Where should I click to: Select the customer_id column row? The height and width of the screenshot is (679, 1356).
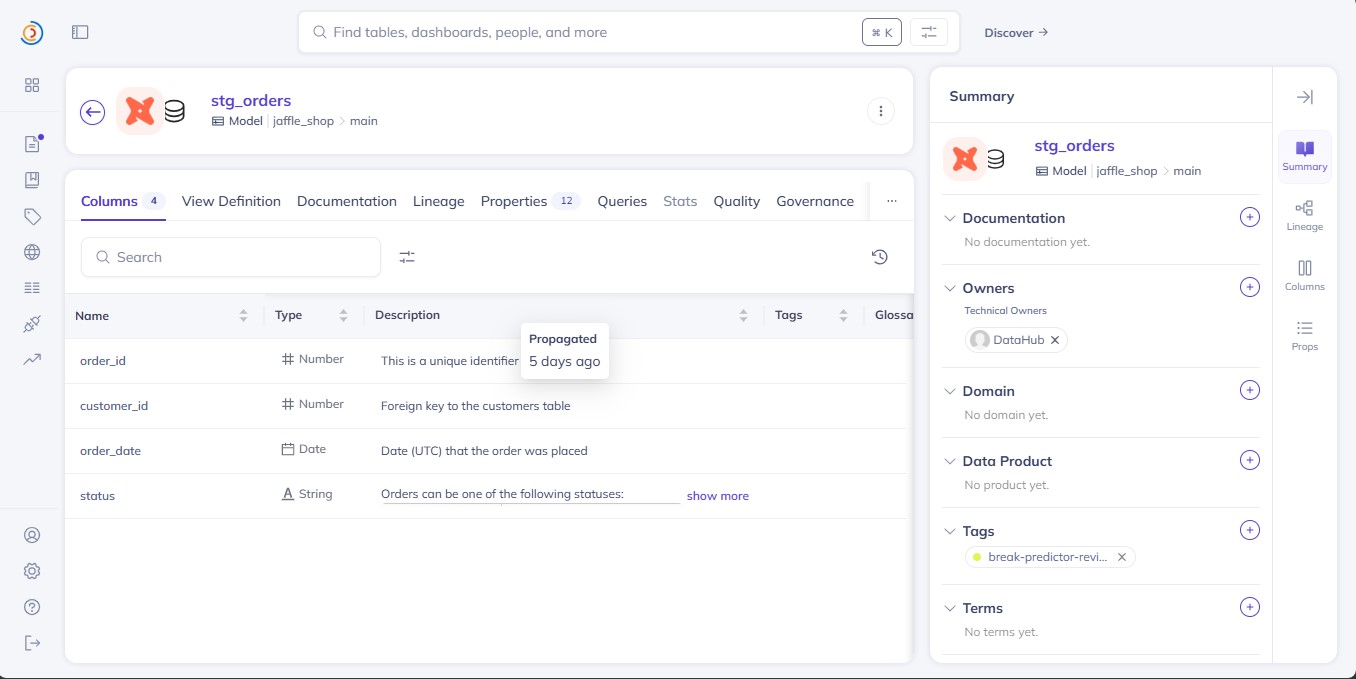[486, 406]
